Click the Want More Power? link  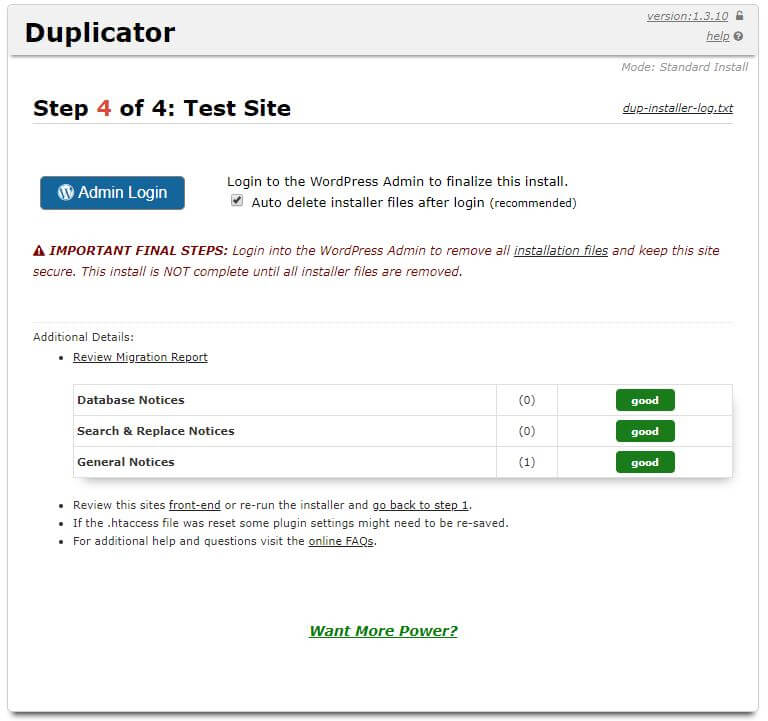point(383,631)
